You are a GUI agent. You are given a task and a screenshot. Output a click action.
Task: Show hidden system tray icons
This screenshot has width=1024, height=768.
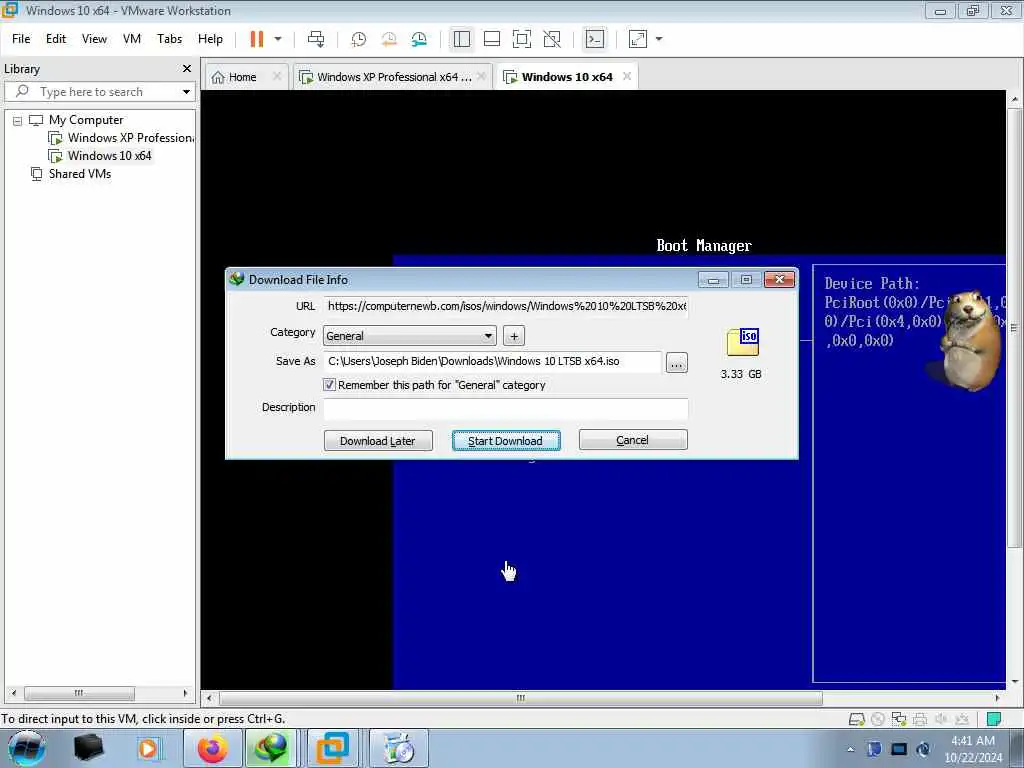click(850, 749)
